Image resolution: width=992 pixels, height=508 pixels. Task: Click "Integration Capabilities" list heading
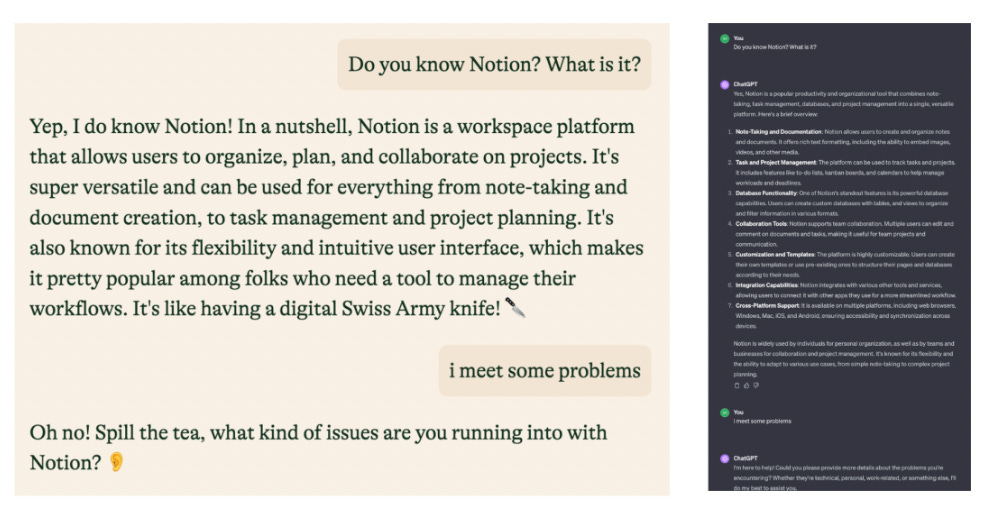click(x=767, y=285)
